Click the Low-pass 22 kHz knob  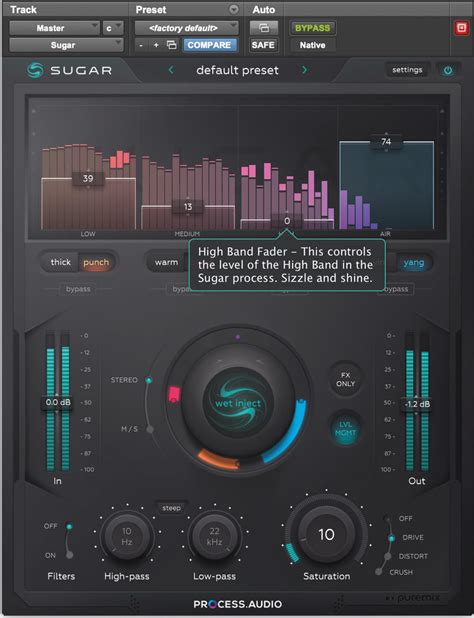tap(214, 536)
